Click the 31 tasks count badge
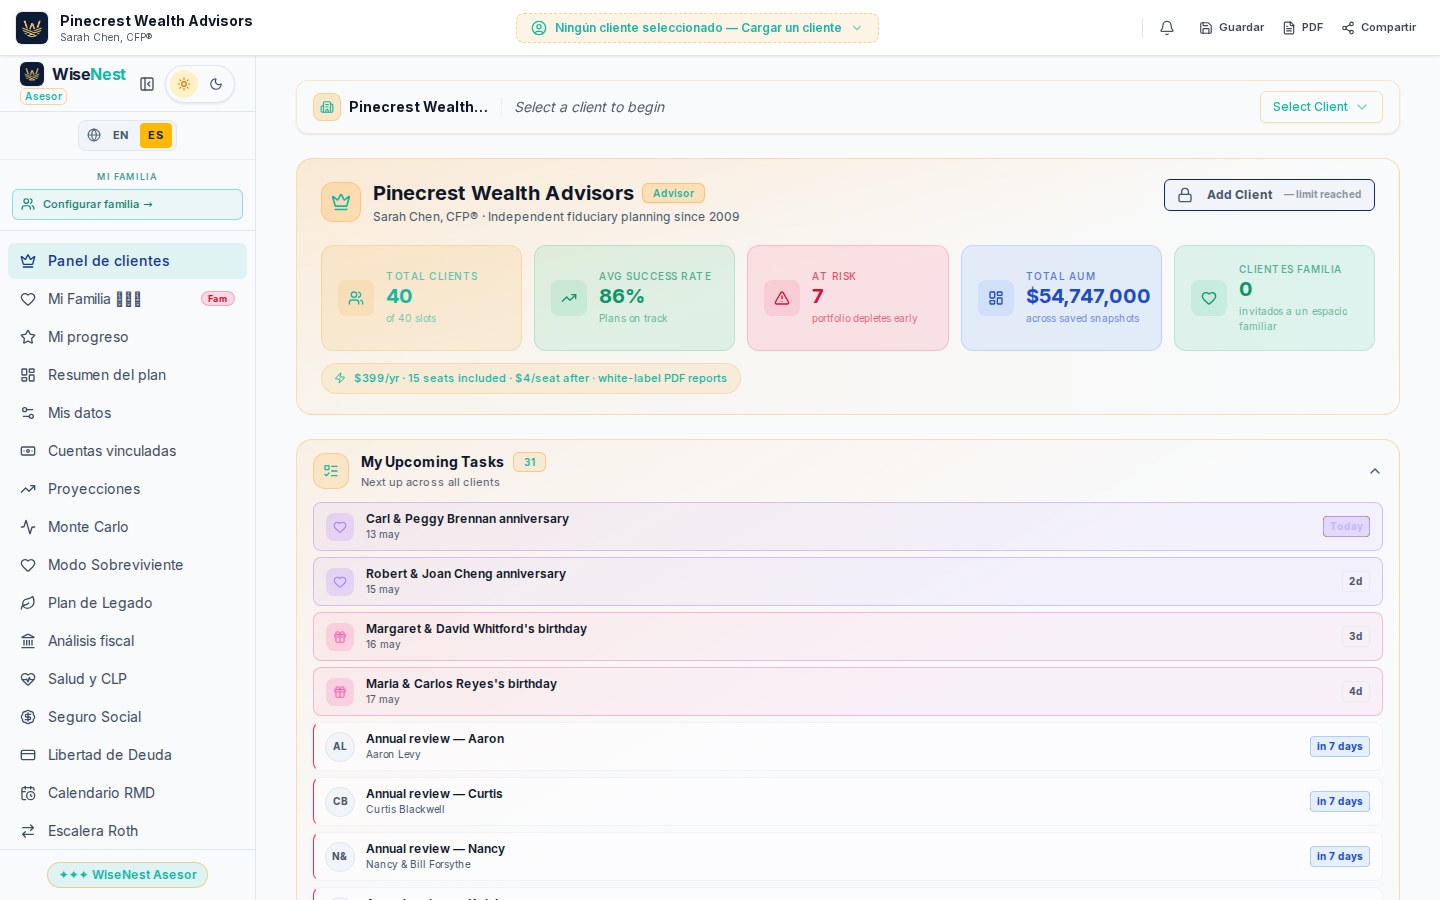Image resolution: width=1440 pixels, height=900 pixels. point(529,462)
